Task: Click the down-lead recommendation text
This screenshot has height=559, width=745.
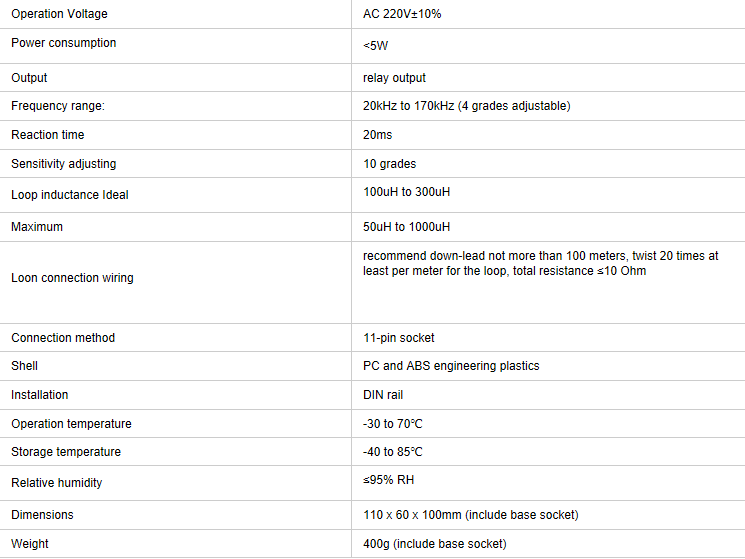Action: coord(540,264)
